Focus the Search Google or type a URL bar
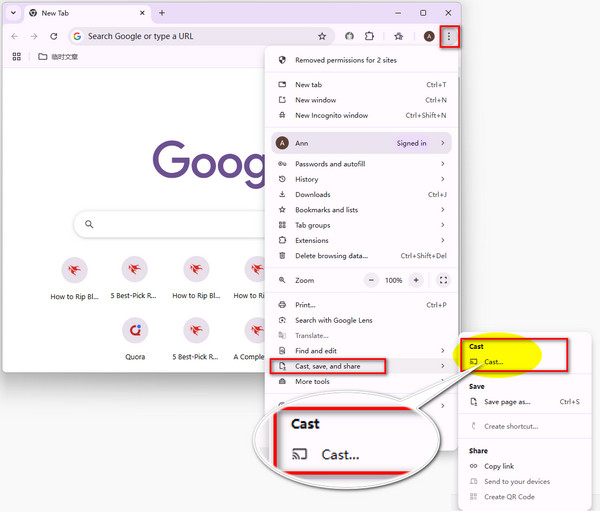The image size is (600, 512). tap(201, 36)
